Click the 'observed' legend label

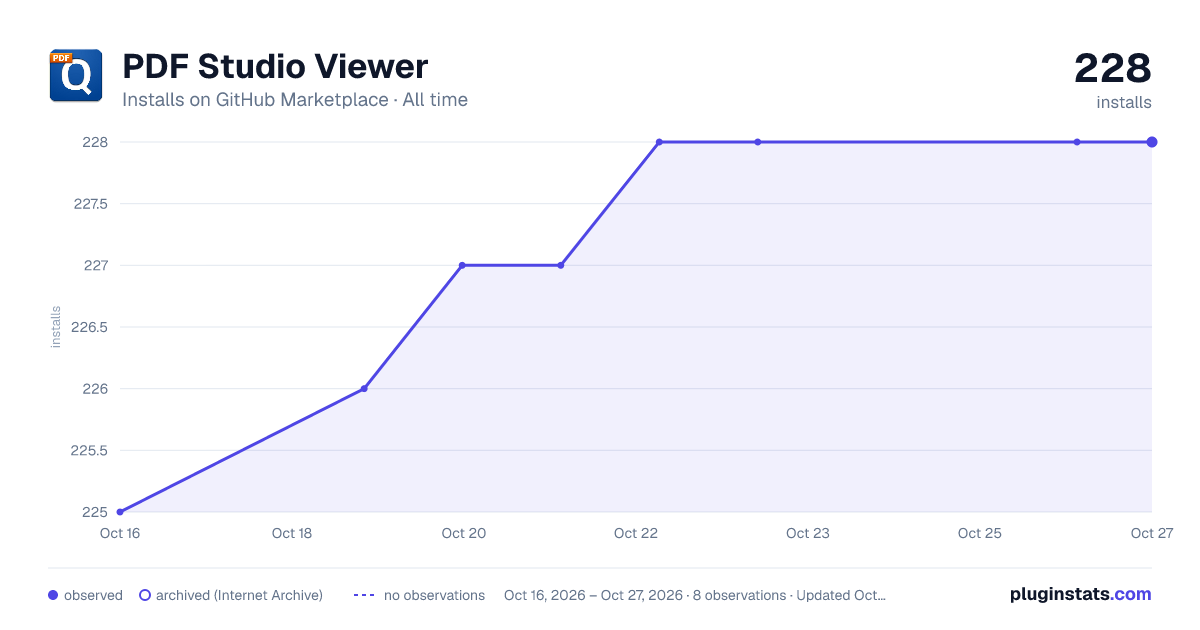coord(93,595)
